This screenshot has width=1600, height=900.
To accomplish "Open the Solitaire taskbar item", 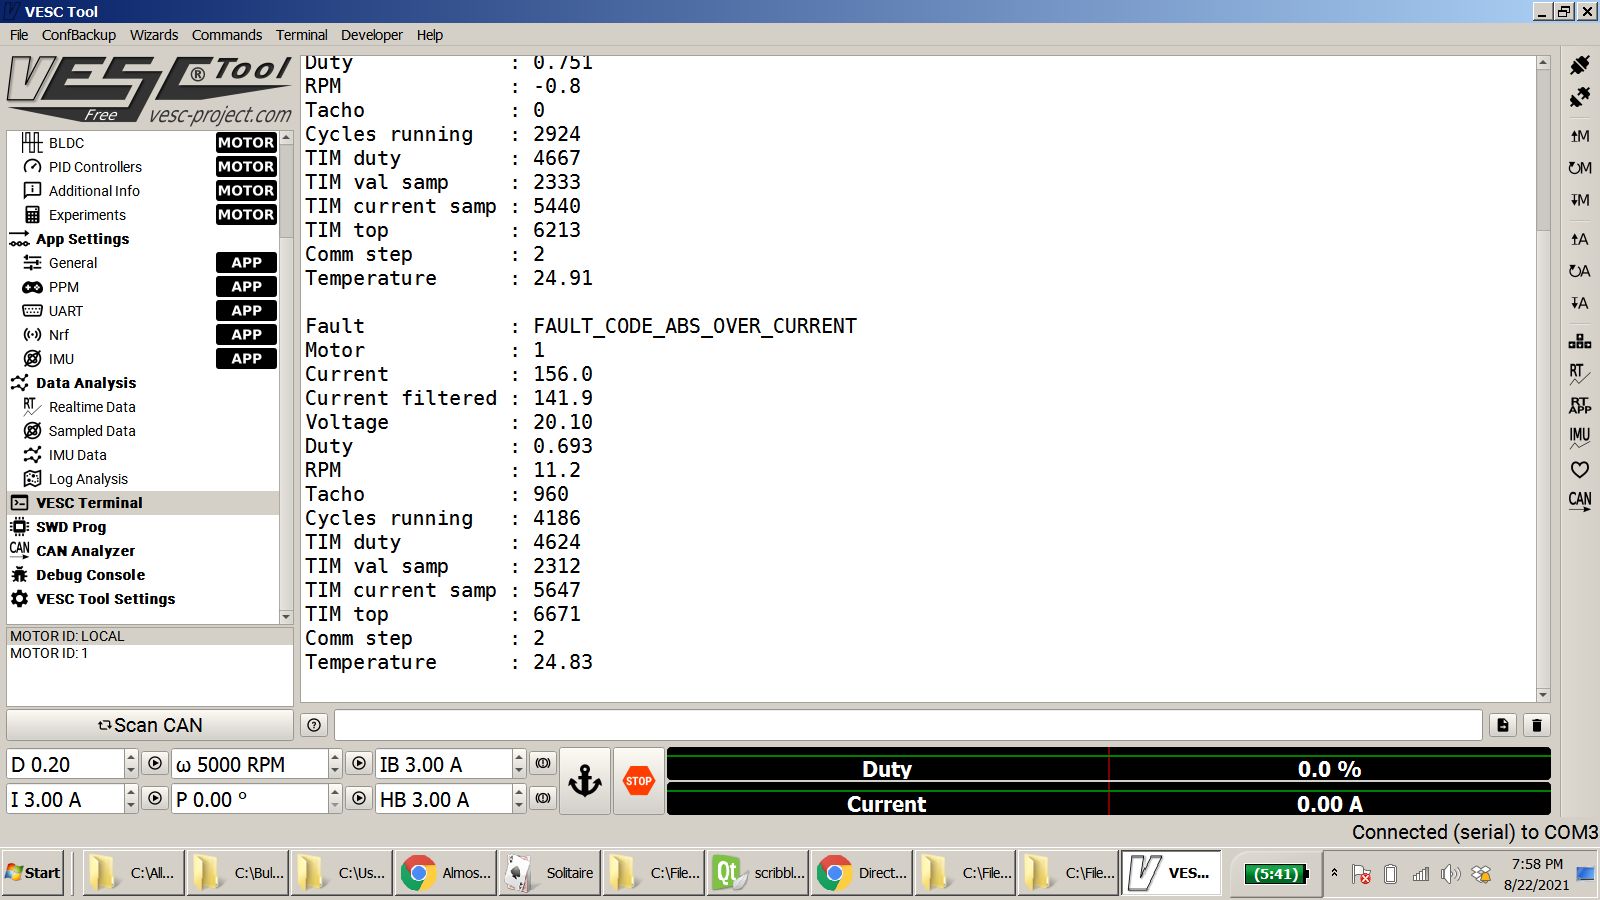I will [551, 873].
